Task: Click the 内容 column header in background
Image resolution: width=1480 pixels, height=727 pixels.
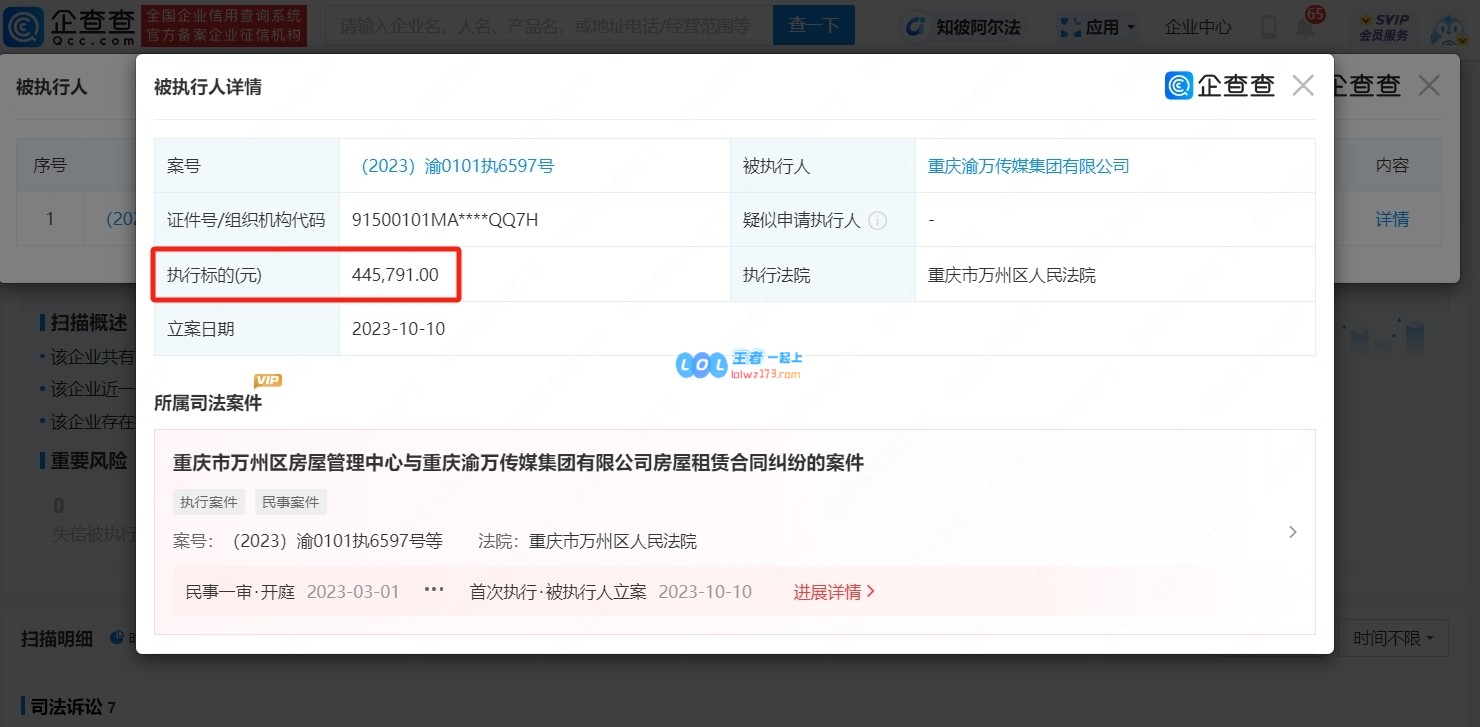Action: (1392, 165)
